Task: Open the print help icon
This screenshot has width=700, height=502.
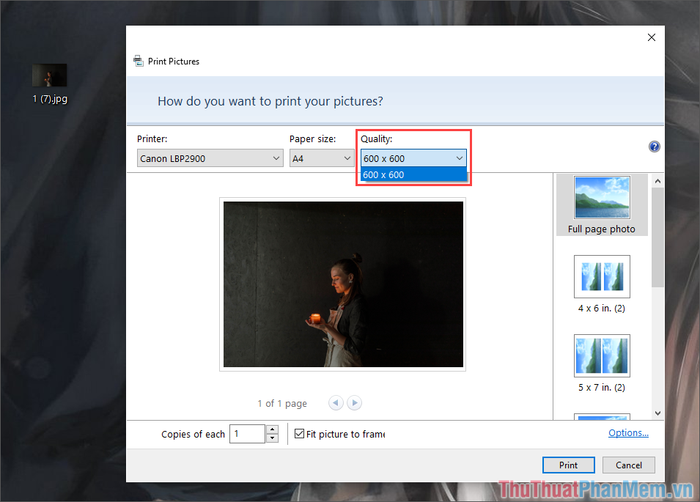Action: point(654,146)
